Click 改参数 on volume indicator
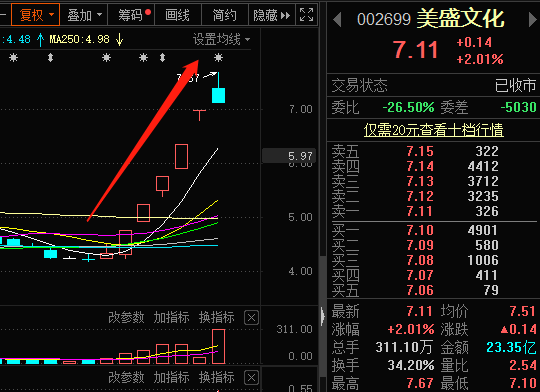 pos(126,317)
